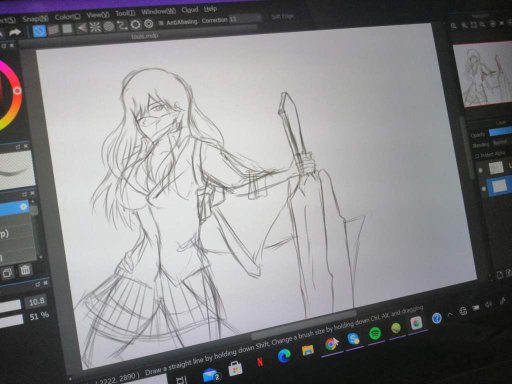Open Chrome from the taskbar
Viewport: 512px width, 384px height.
[330, 344]
